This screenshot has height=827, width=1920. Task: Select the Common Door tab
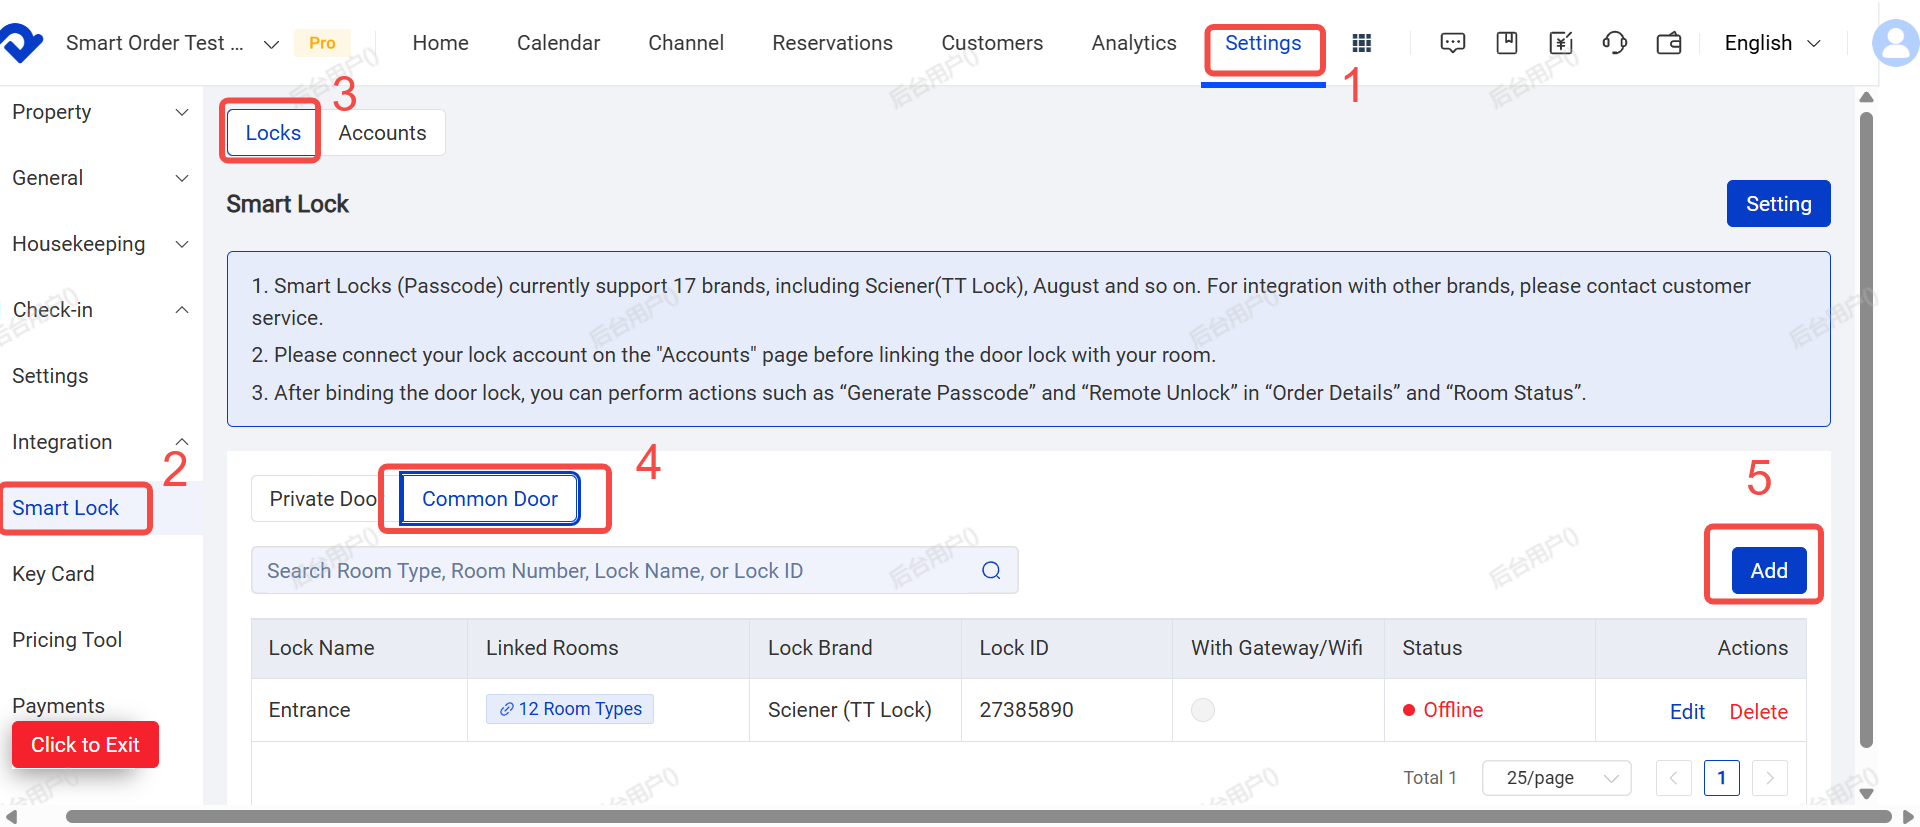click(x=490, y=499)
